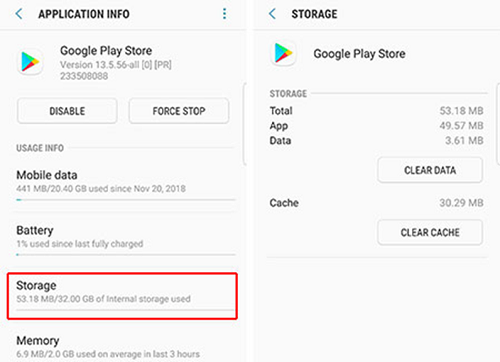This screenshot has width=500, height=362.
Task: Clear cache of Google Play Store
Action: click(x=430, y=232)
